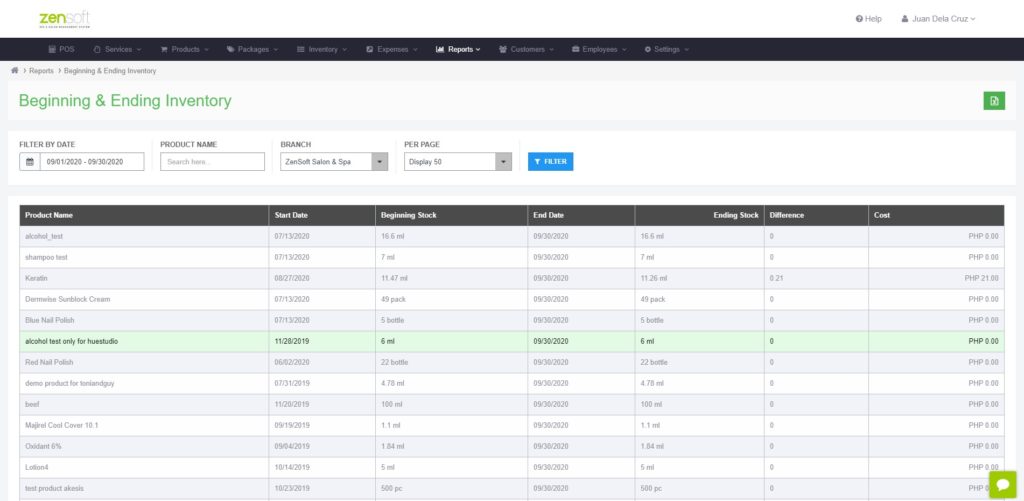Click the Help question mark icon

pos(859,19)
